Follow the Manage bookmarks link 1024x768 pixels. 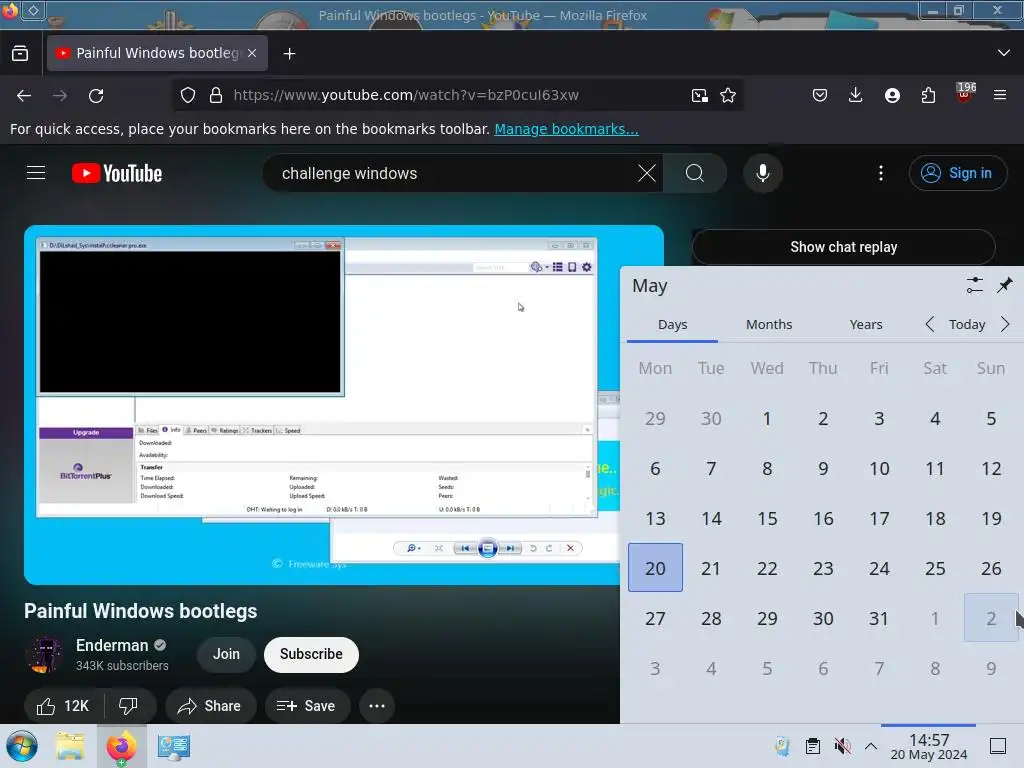[x=566, y=129]
